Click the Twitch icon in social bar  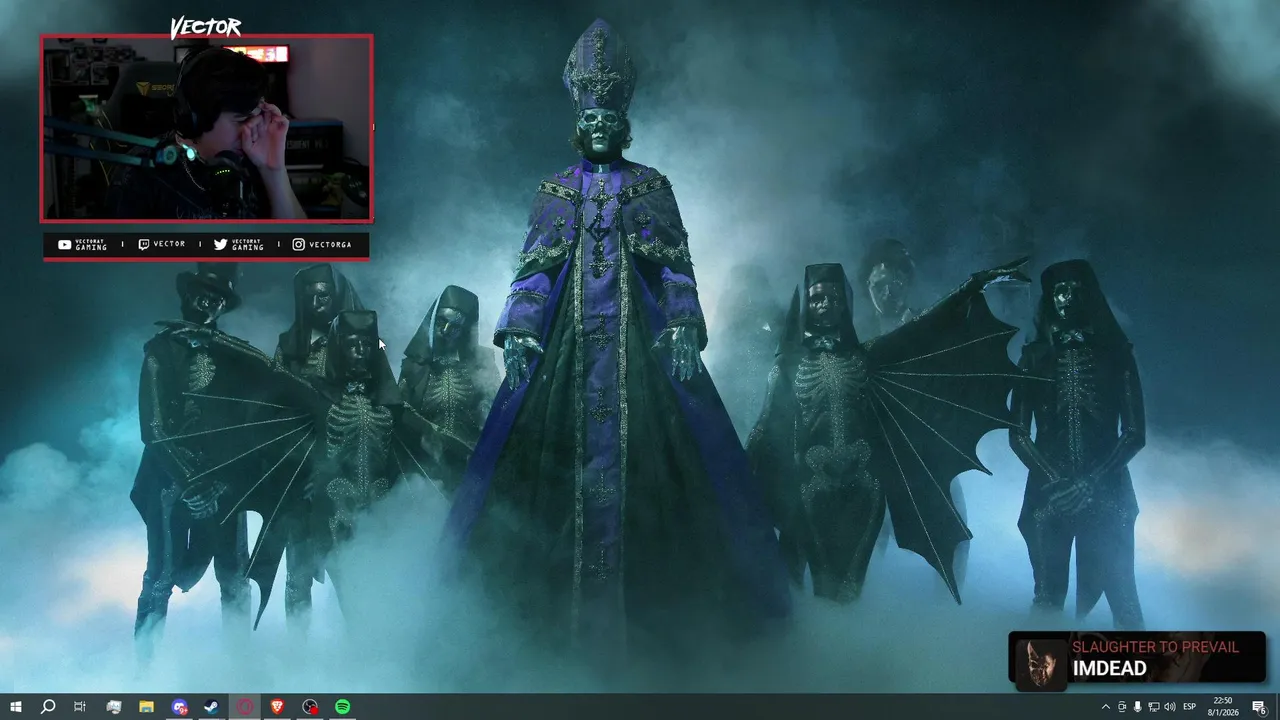click(143, 244)
